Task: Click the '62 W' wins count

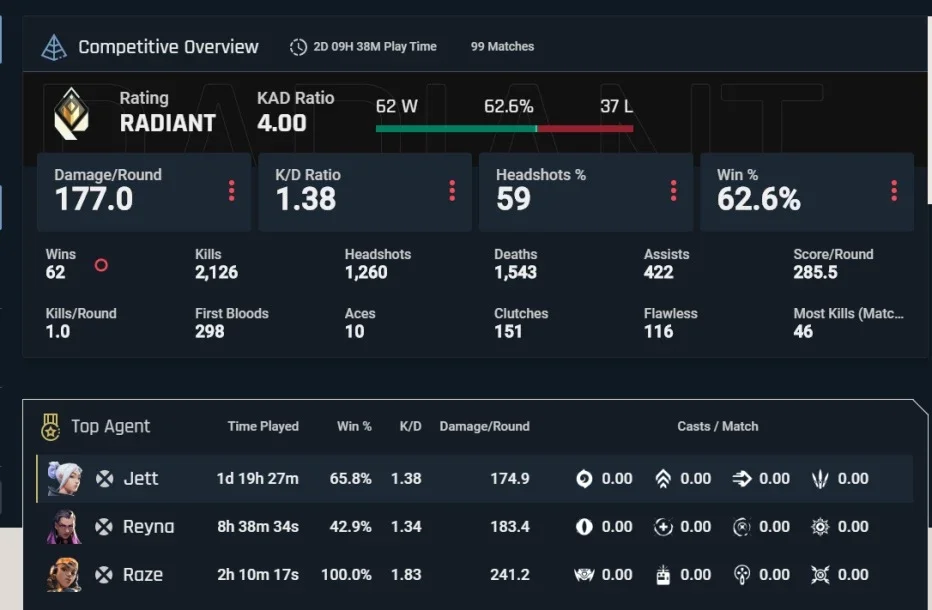Action: (396, 106)
